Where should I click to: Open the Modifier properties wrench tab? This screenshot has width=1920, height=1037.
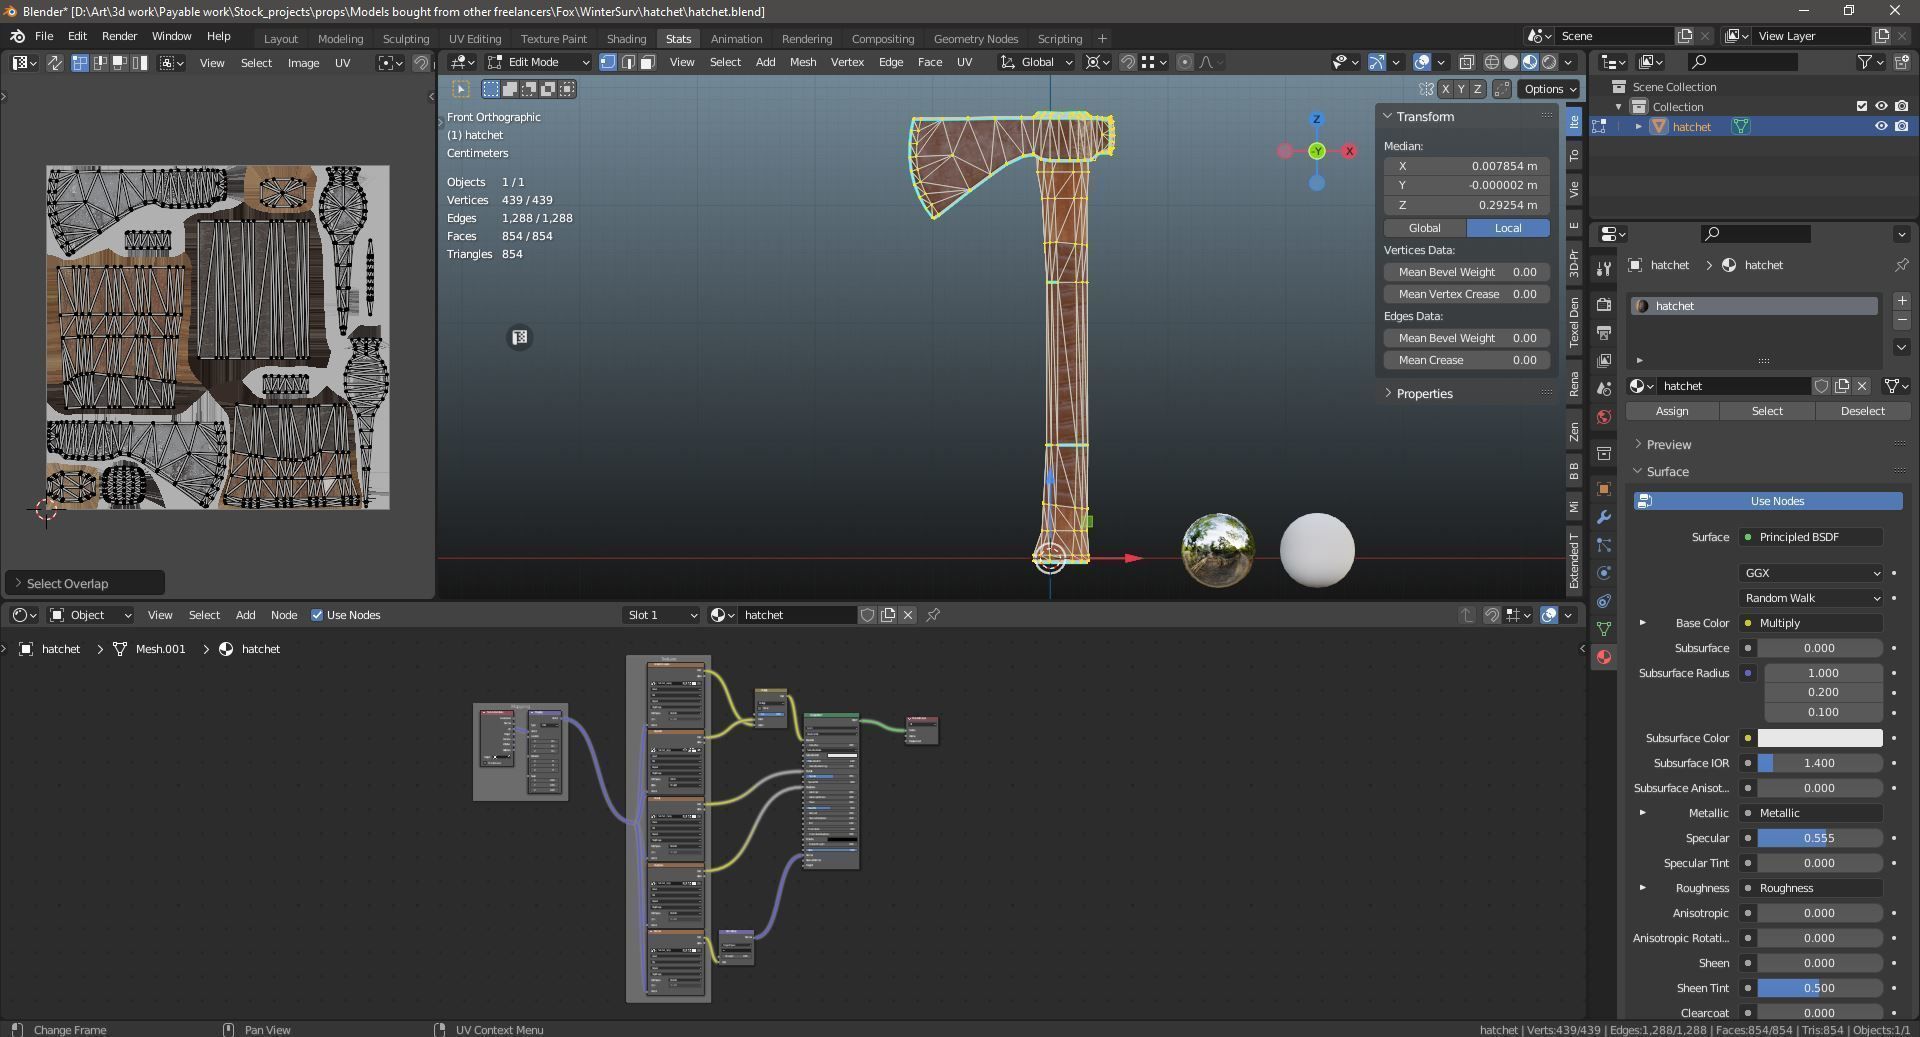pyautogui.click(x=1604, y=517)
